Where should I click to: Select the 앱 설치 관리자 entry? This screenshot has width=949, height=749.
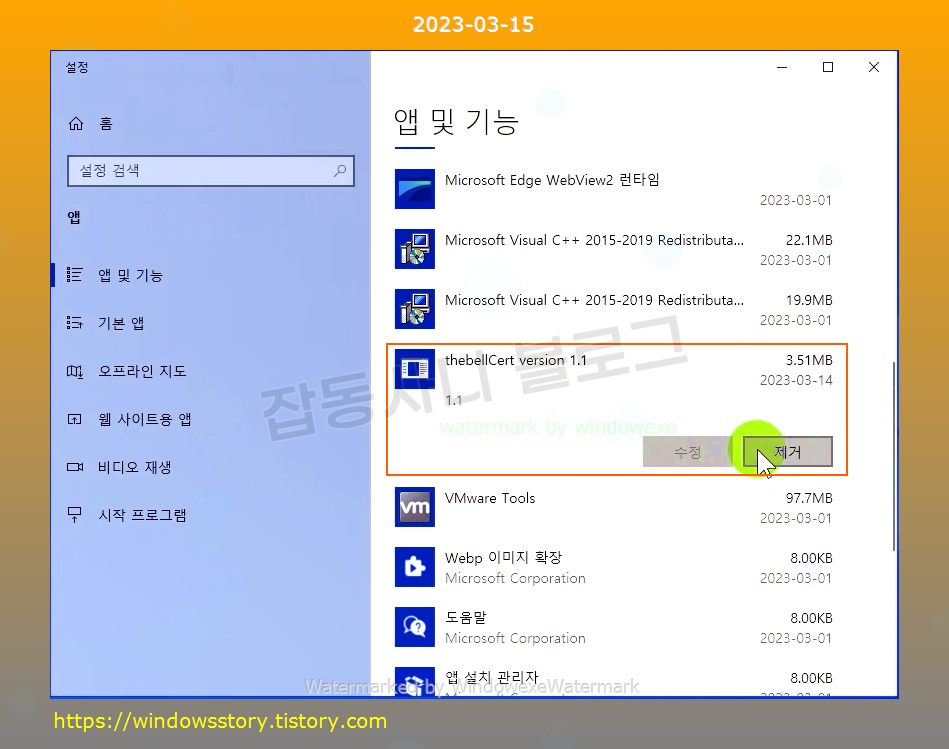[x=613, y=681]
